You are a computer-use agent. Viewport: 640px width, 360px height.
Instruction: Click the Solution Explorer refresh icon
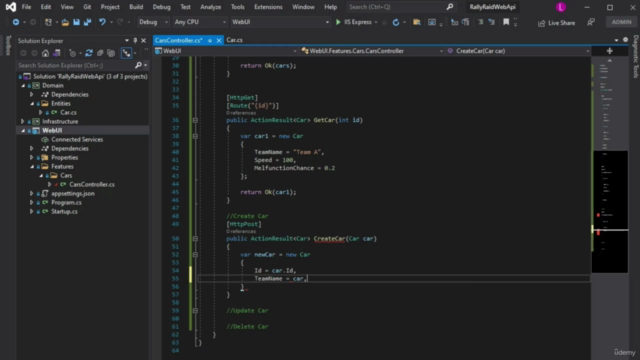point(89,53)
